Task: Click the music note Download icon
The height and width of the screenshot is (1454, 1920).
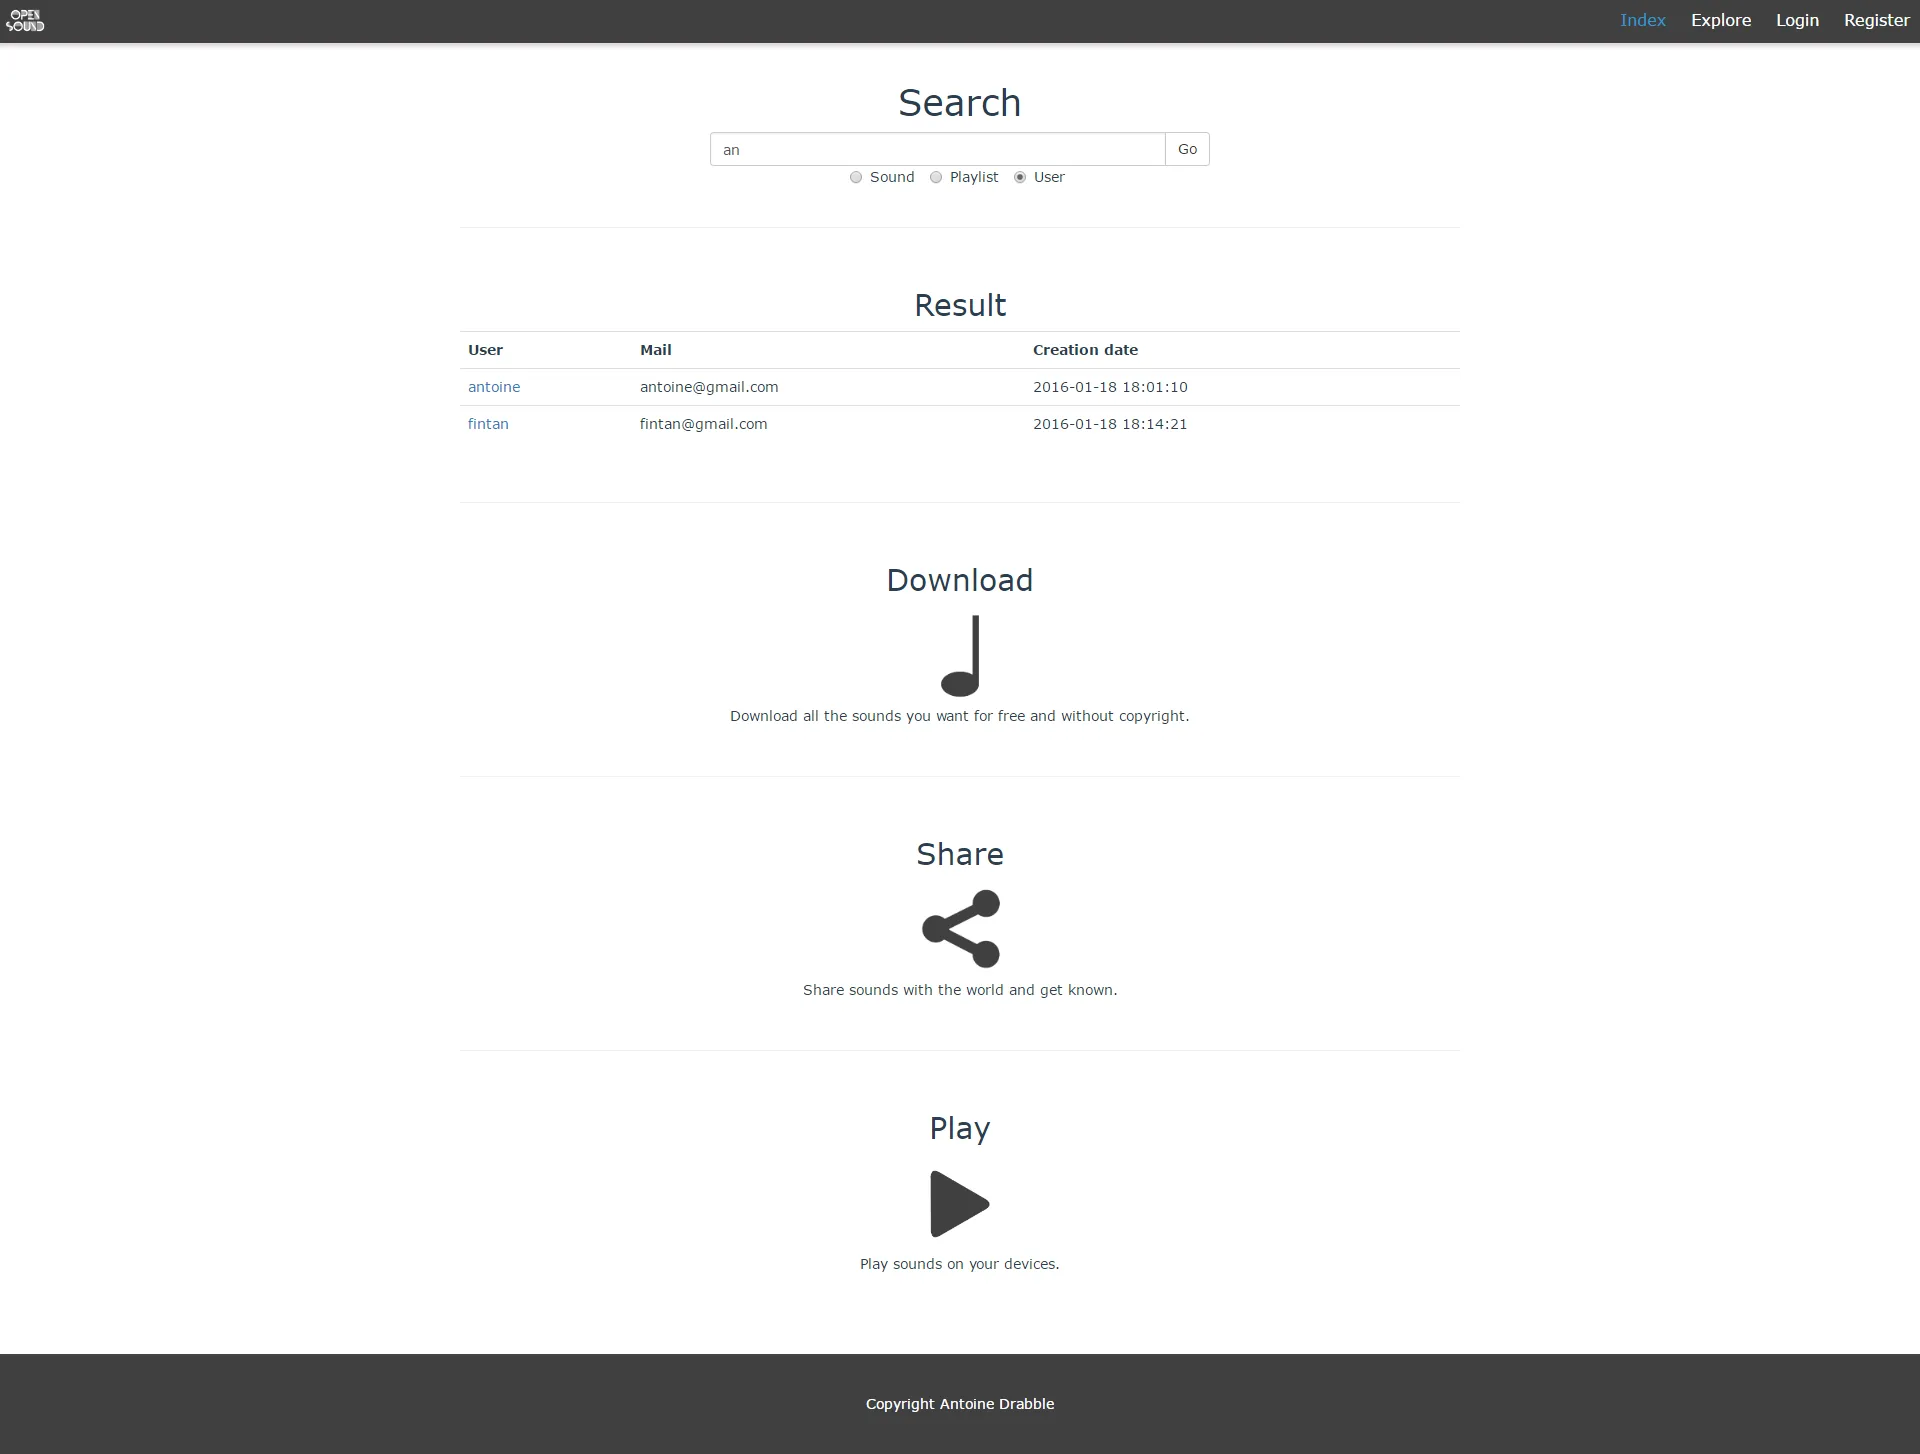Action: click(x=960, y=656)
